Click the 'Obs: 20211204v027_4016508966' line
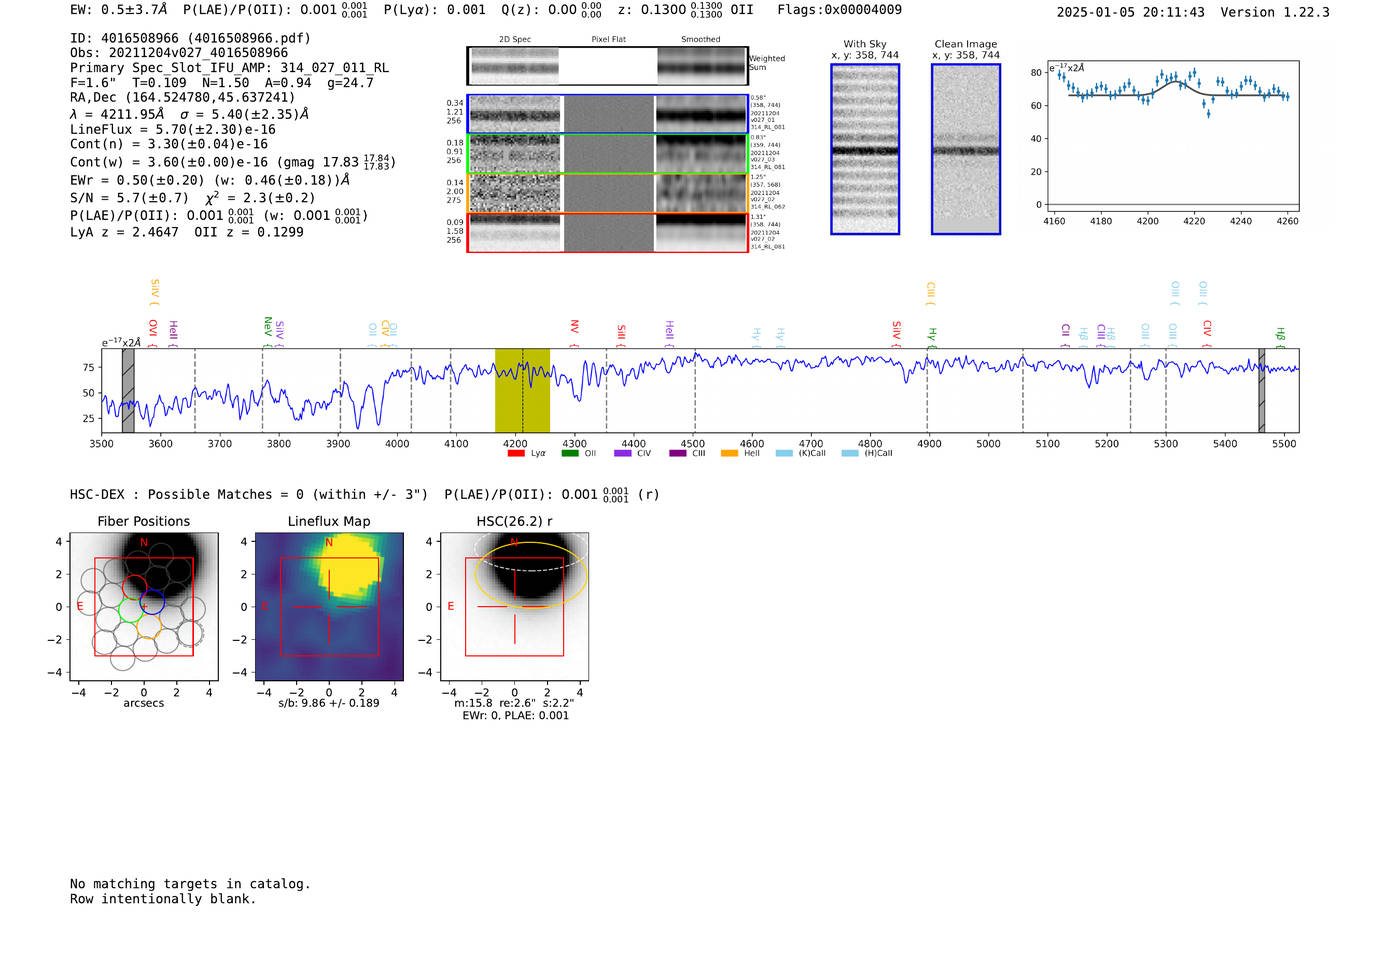The image size is (1400, 953). coord(179,53)
